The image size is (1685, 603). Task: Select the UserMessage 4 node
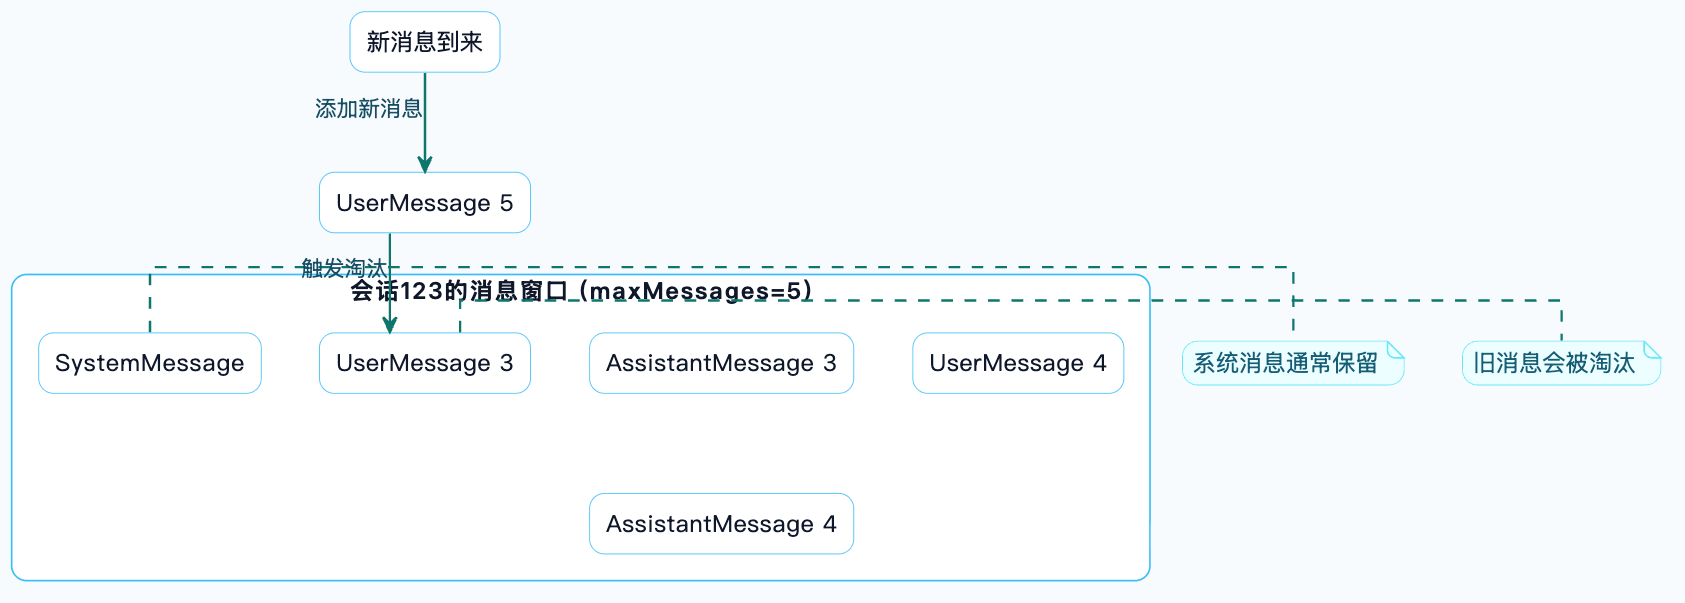click(x=1018, y=363)
